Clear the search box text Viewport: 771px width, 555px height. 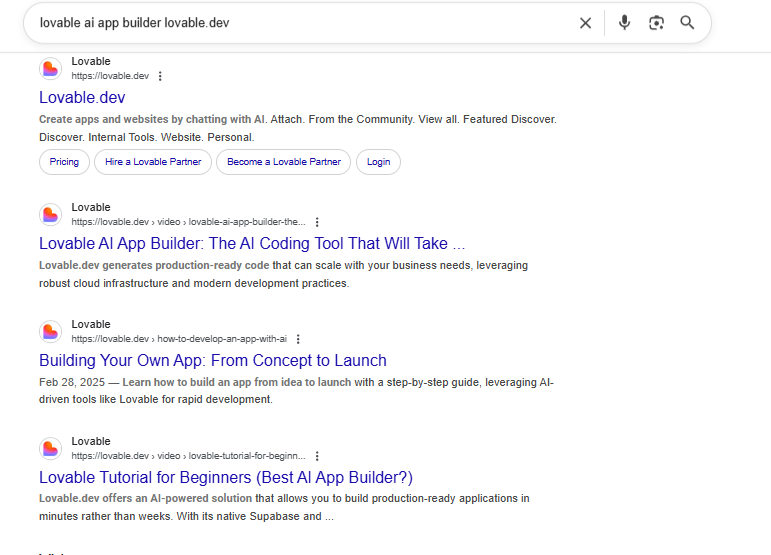pos(585,23)
